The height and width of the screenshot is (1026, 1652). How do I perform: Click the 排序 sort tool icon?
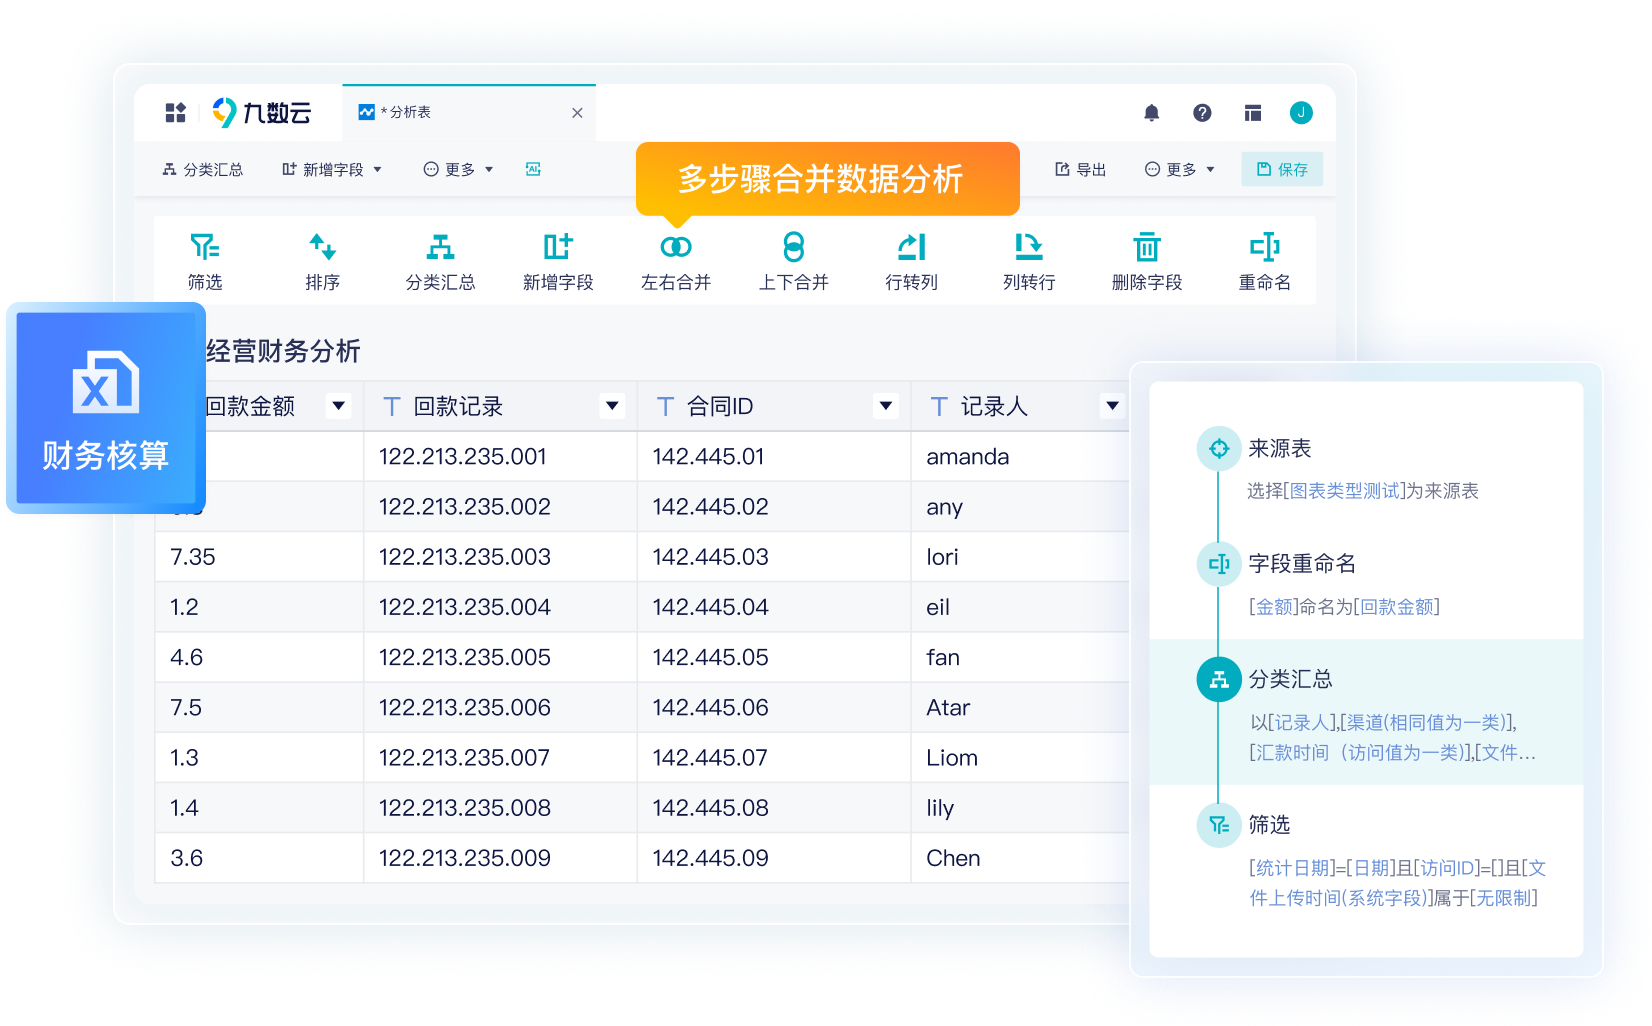coord(322,248)
